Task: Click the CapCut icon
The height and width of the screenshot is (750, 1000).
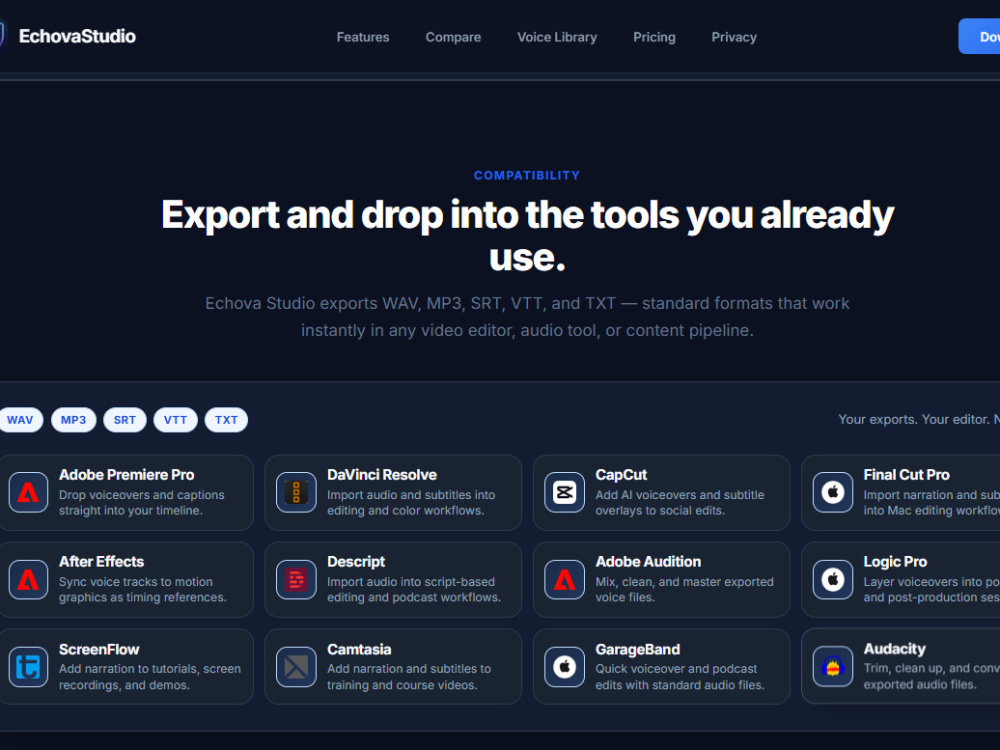Action: point(564,492)
